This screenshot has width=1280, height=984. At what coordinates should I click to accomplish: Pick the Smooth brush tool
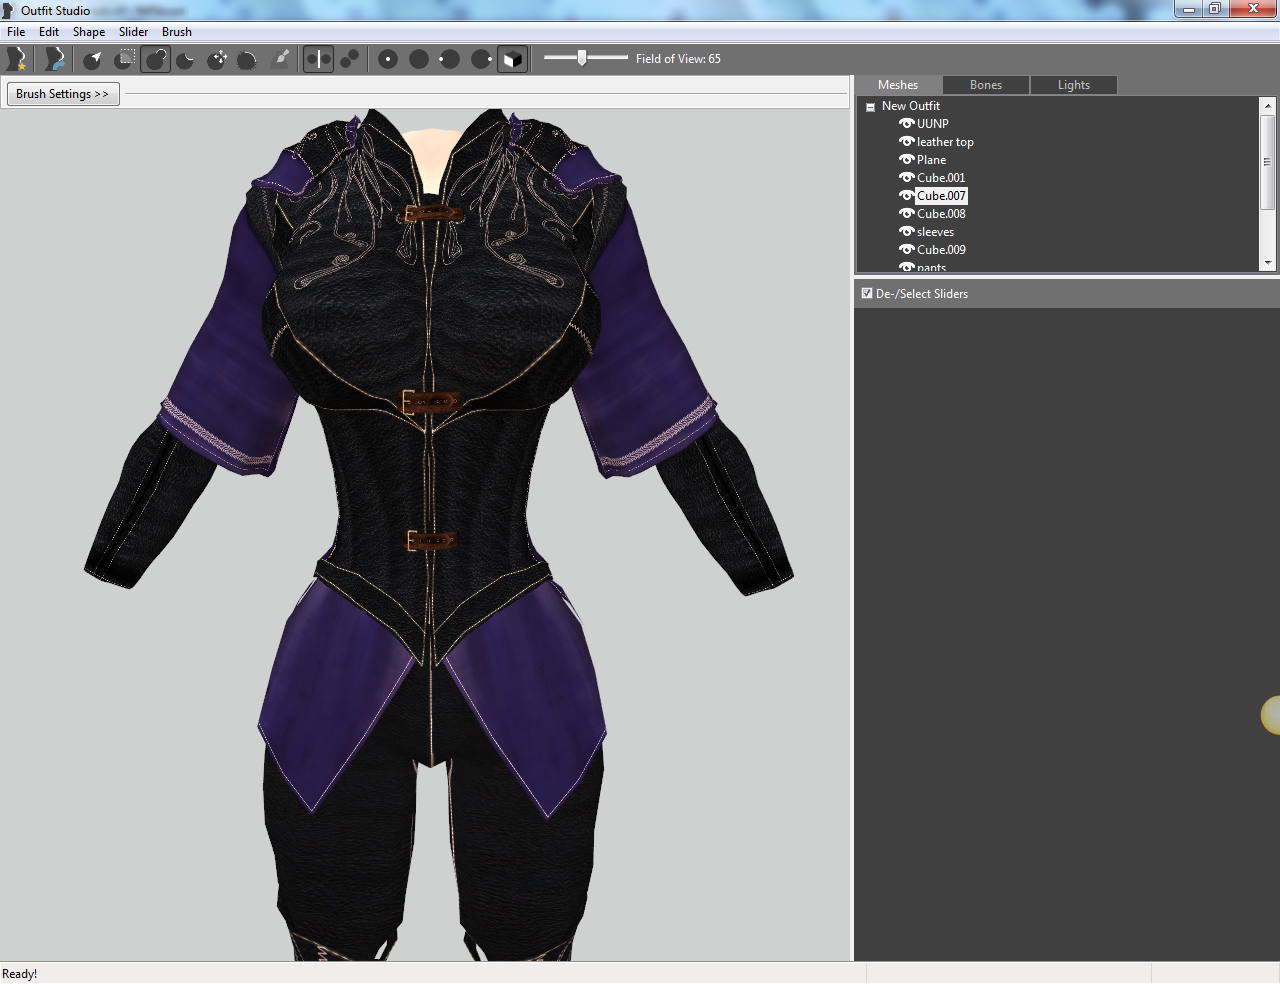(247, 59)
